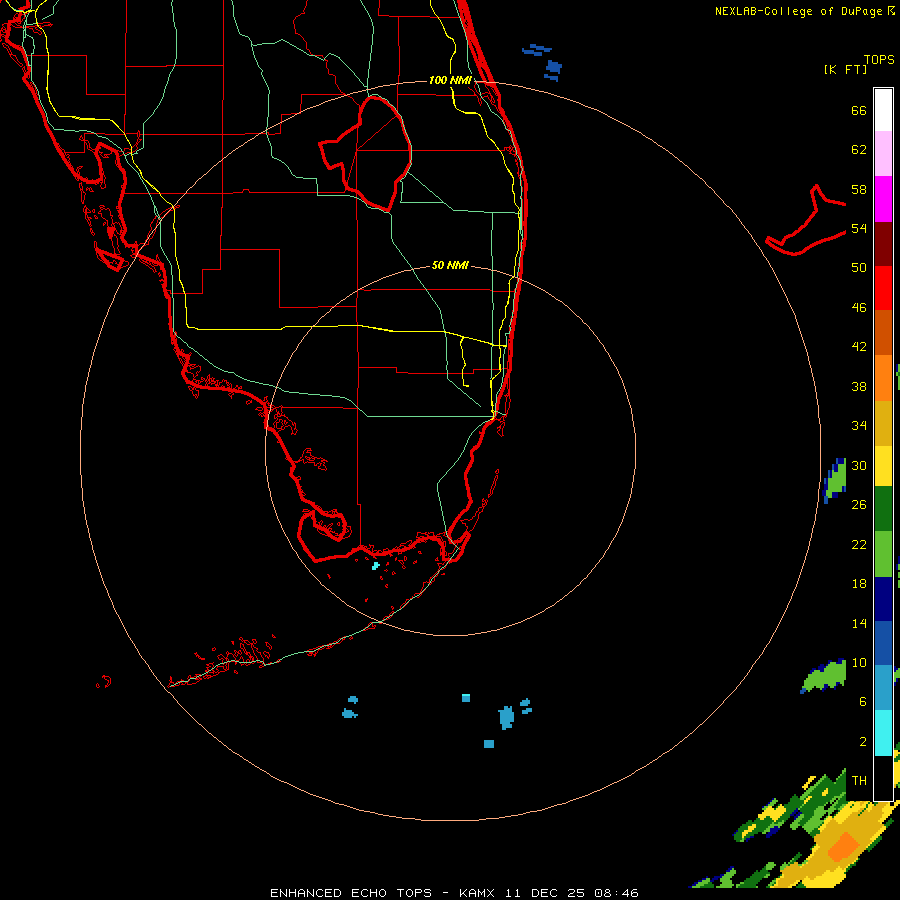Image resolution: width=900 pixels, height=900 pixels.
Task: Click the TH threshold label in legend
Action: point(859,781)
